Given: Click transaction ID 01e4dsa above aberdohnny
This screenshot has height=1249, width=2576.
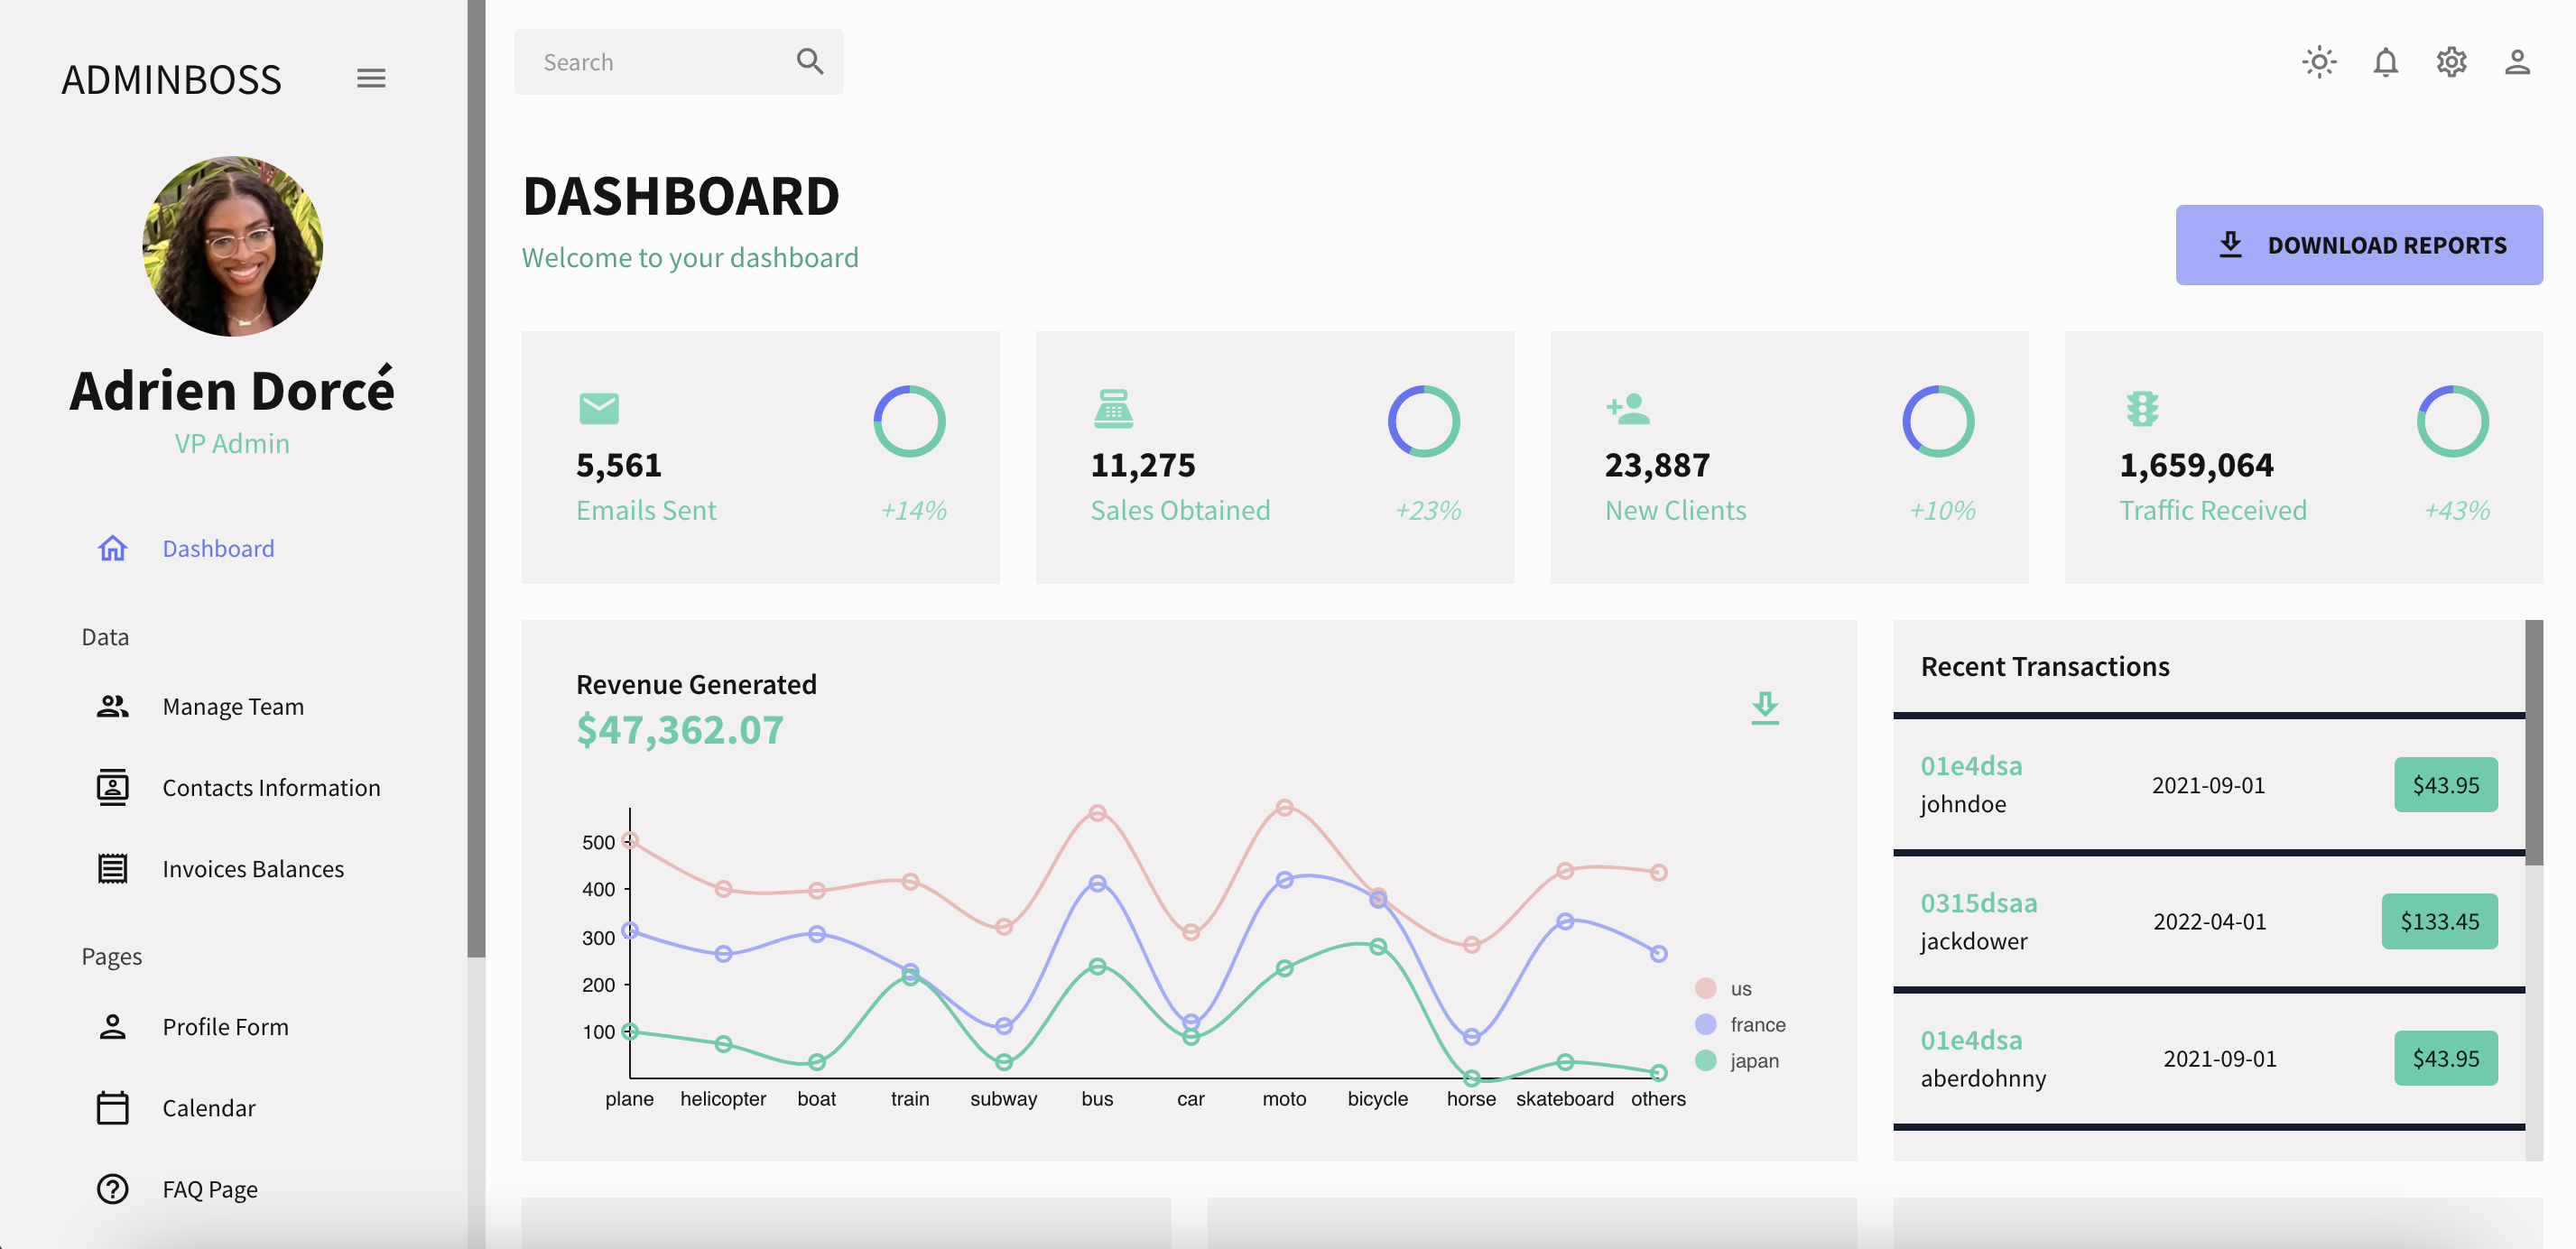Looking at the screenshot, I should pos(1971,1040).
